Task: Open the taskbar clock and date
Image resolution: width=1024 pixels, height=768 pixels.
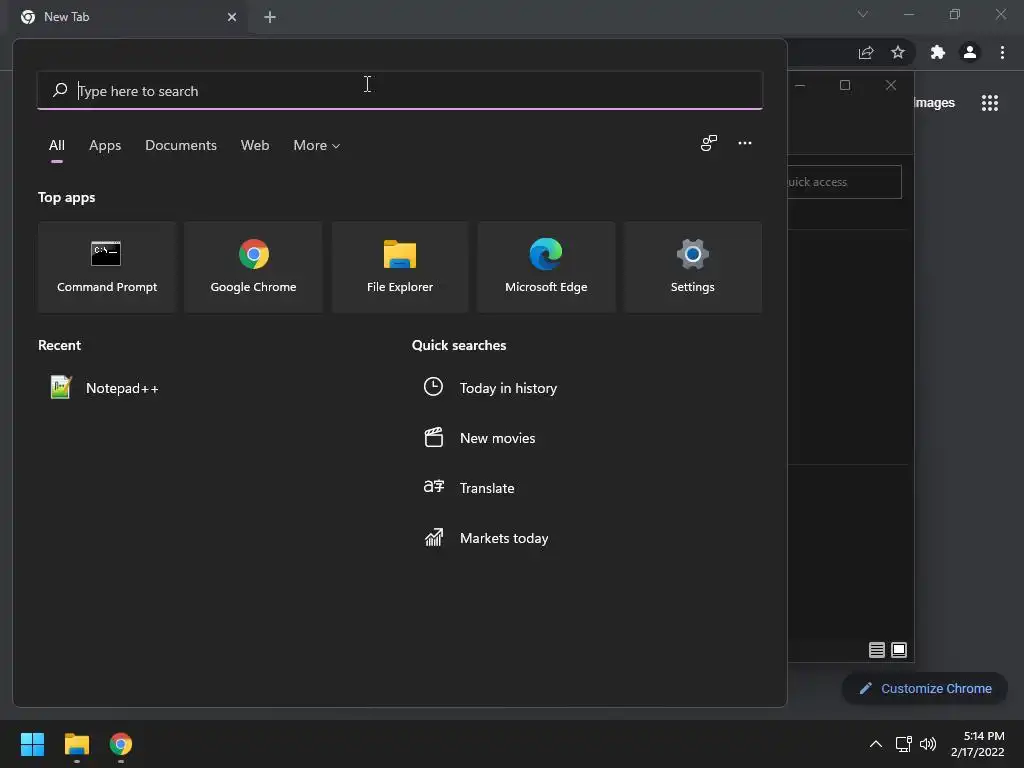Action: 978,744
